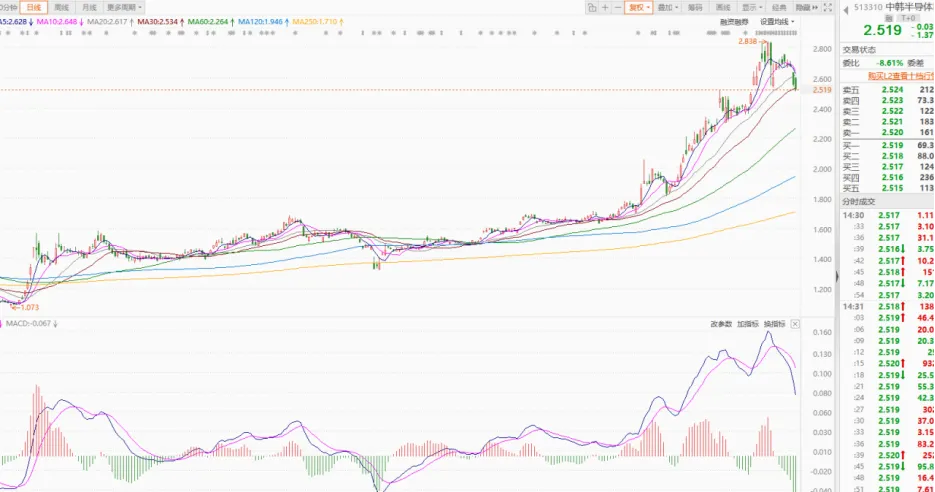
Task: Click 改参数 to edit MACD parameters
Action: pos(722,324)
